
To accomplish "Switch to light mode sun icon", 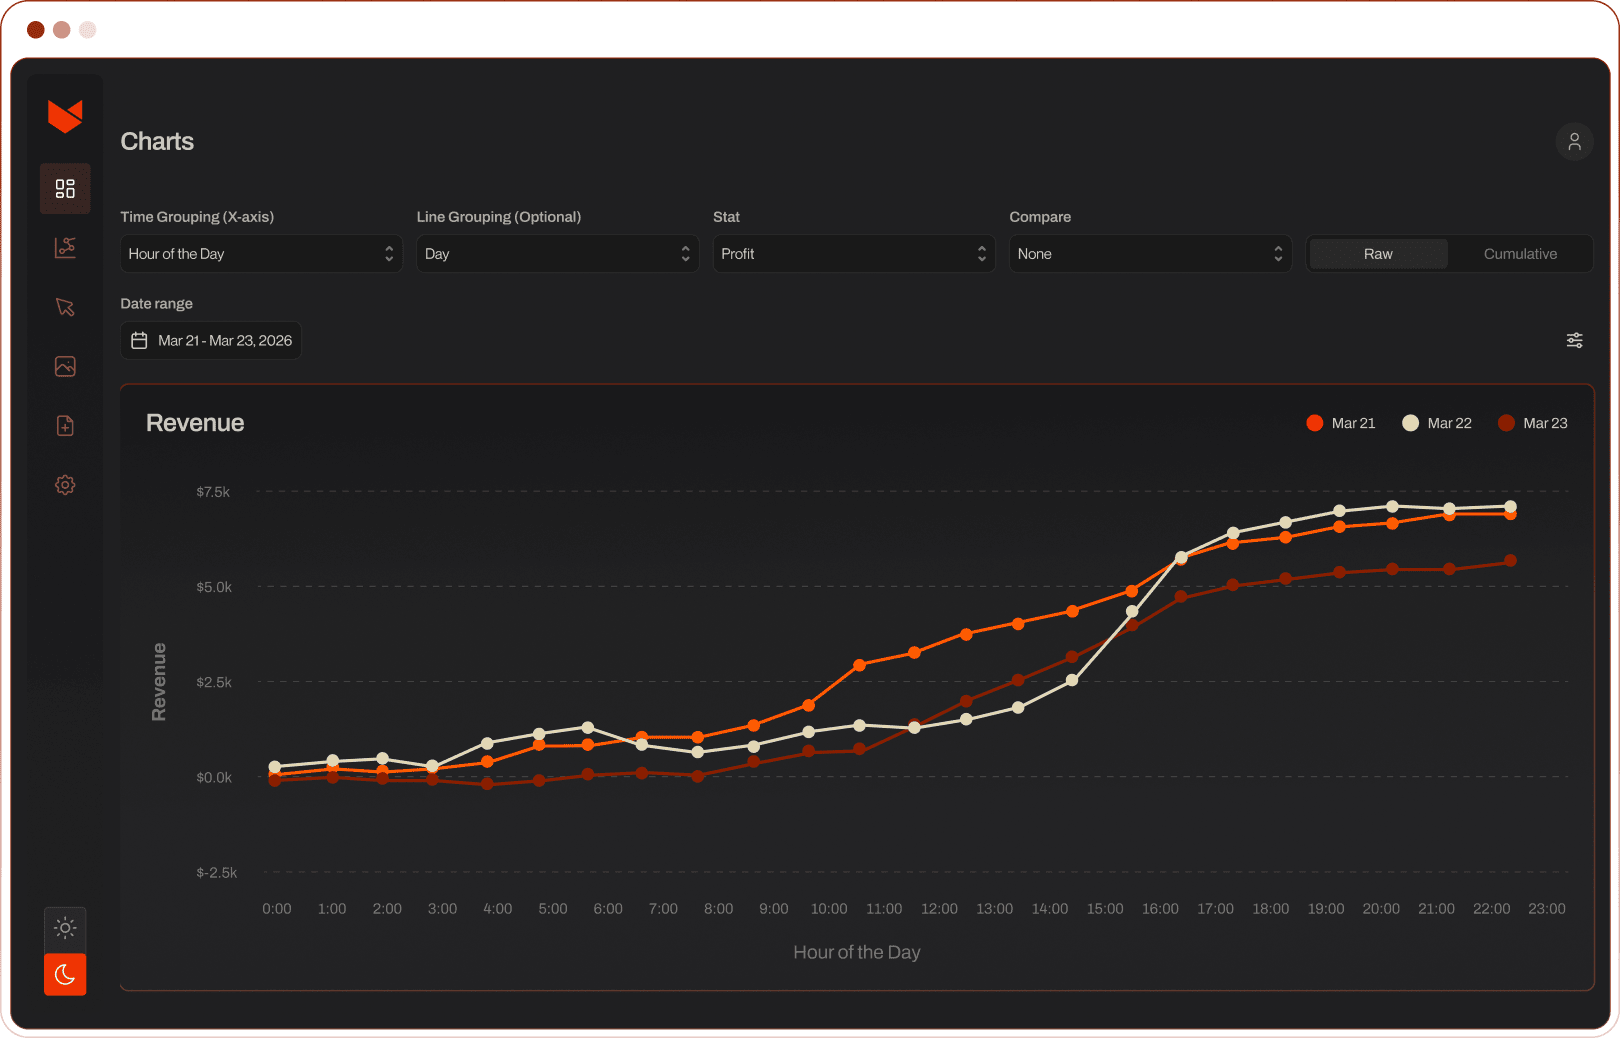I will click(x=65, y=928).
